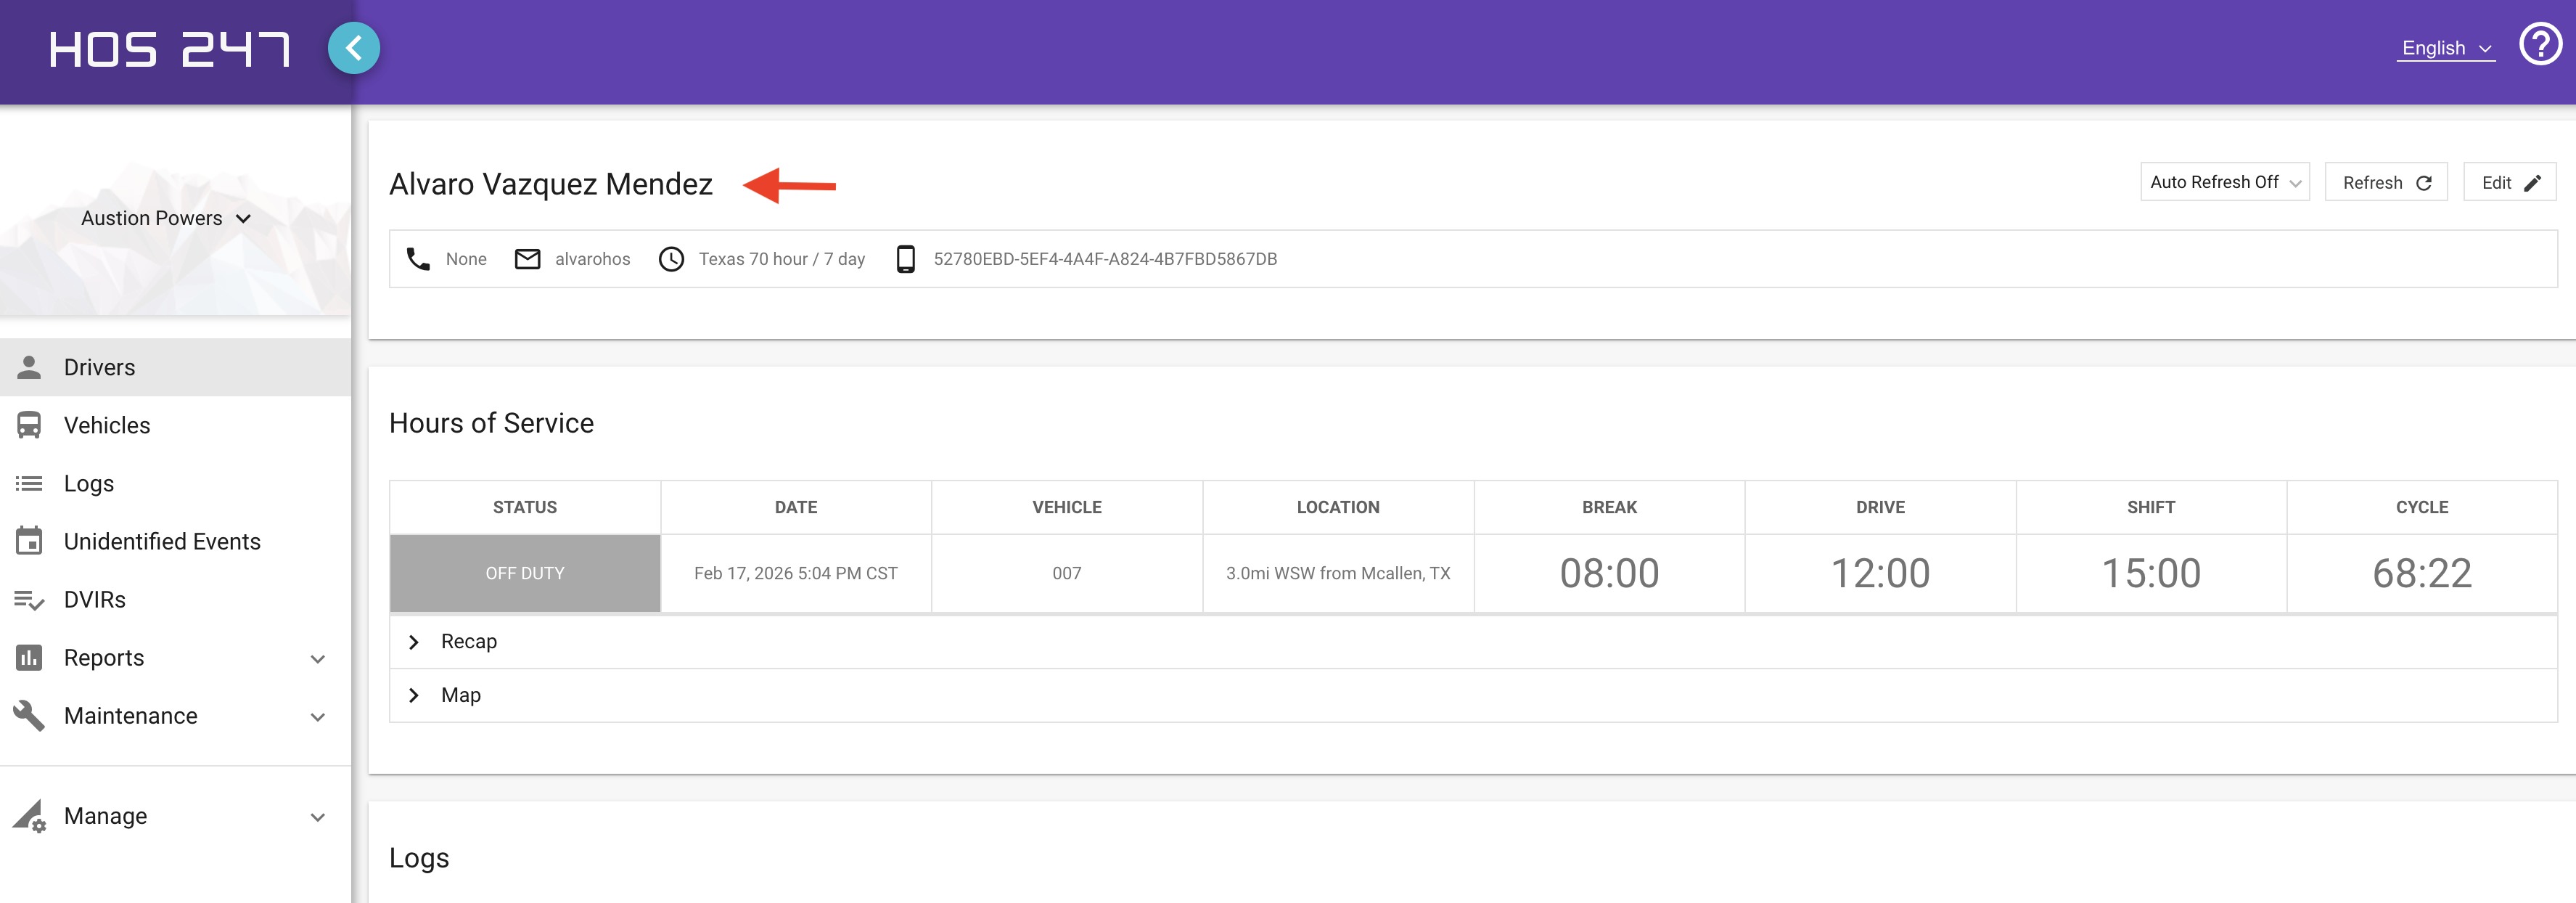Image resolution: width=2576 pixels, height=903 pixels.
Task: Click the Logs list icon
Action: click(x=29, y=483)
